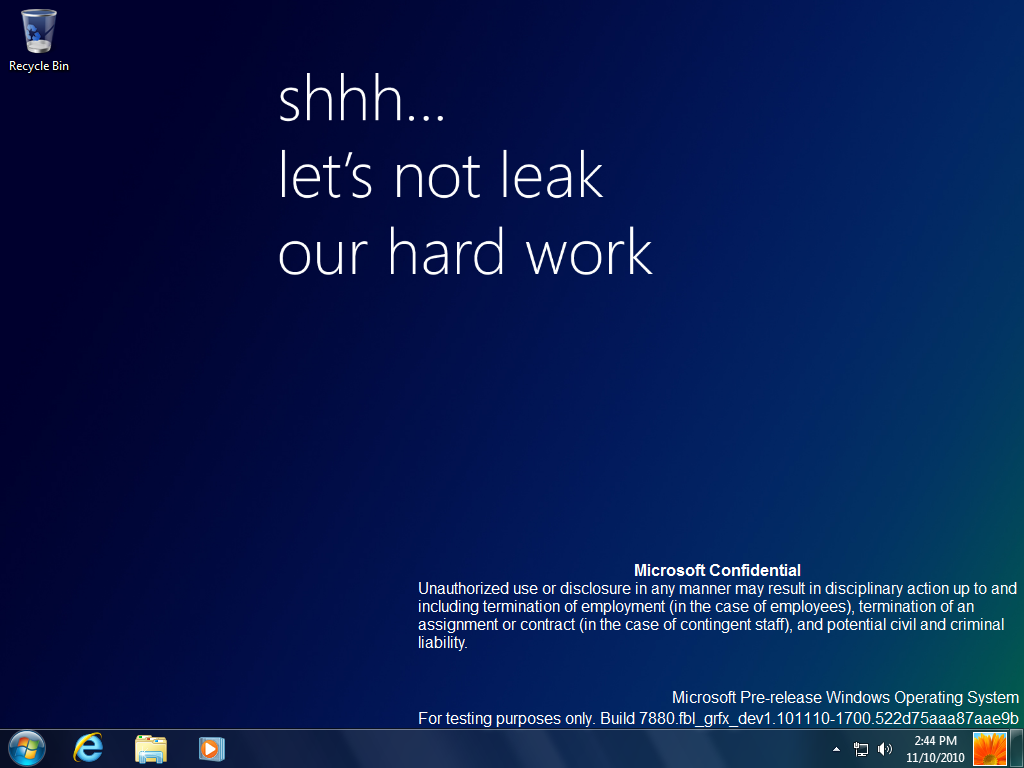Click the Show Desktop strip at taskbar end
Viewport: 1024px width, 768px height.
coord(1017,748)
